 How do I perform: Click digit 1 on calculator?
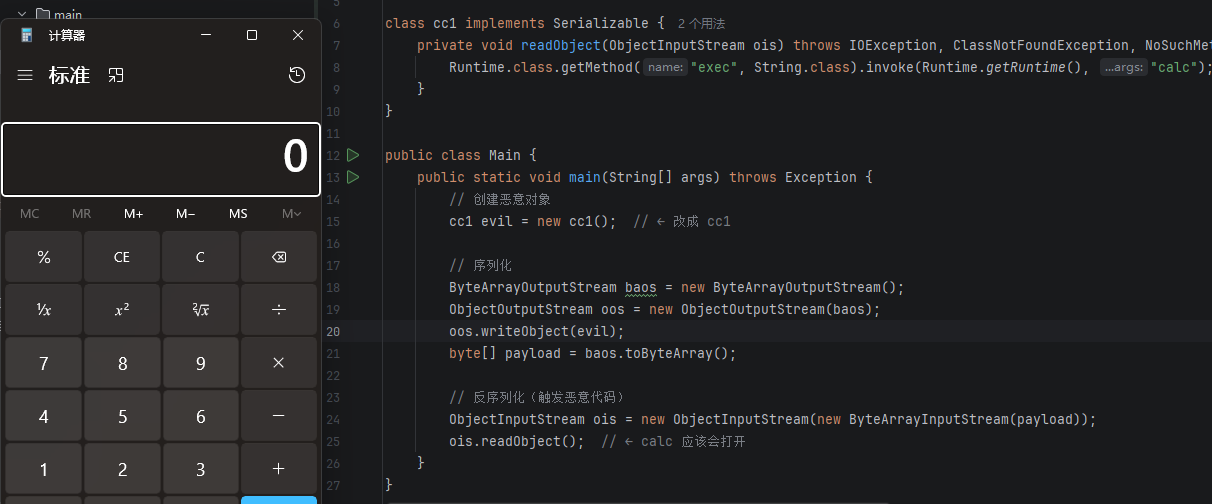tap(43, 469)
